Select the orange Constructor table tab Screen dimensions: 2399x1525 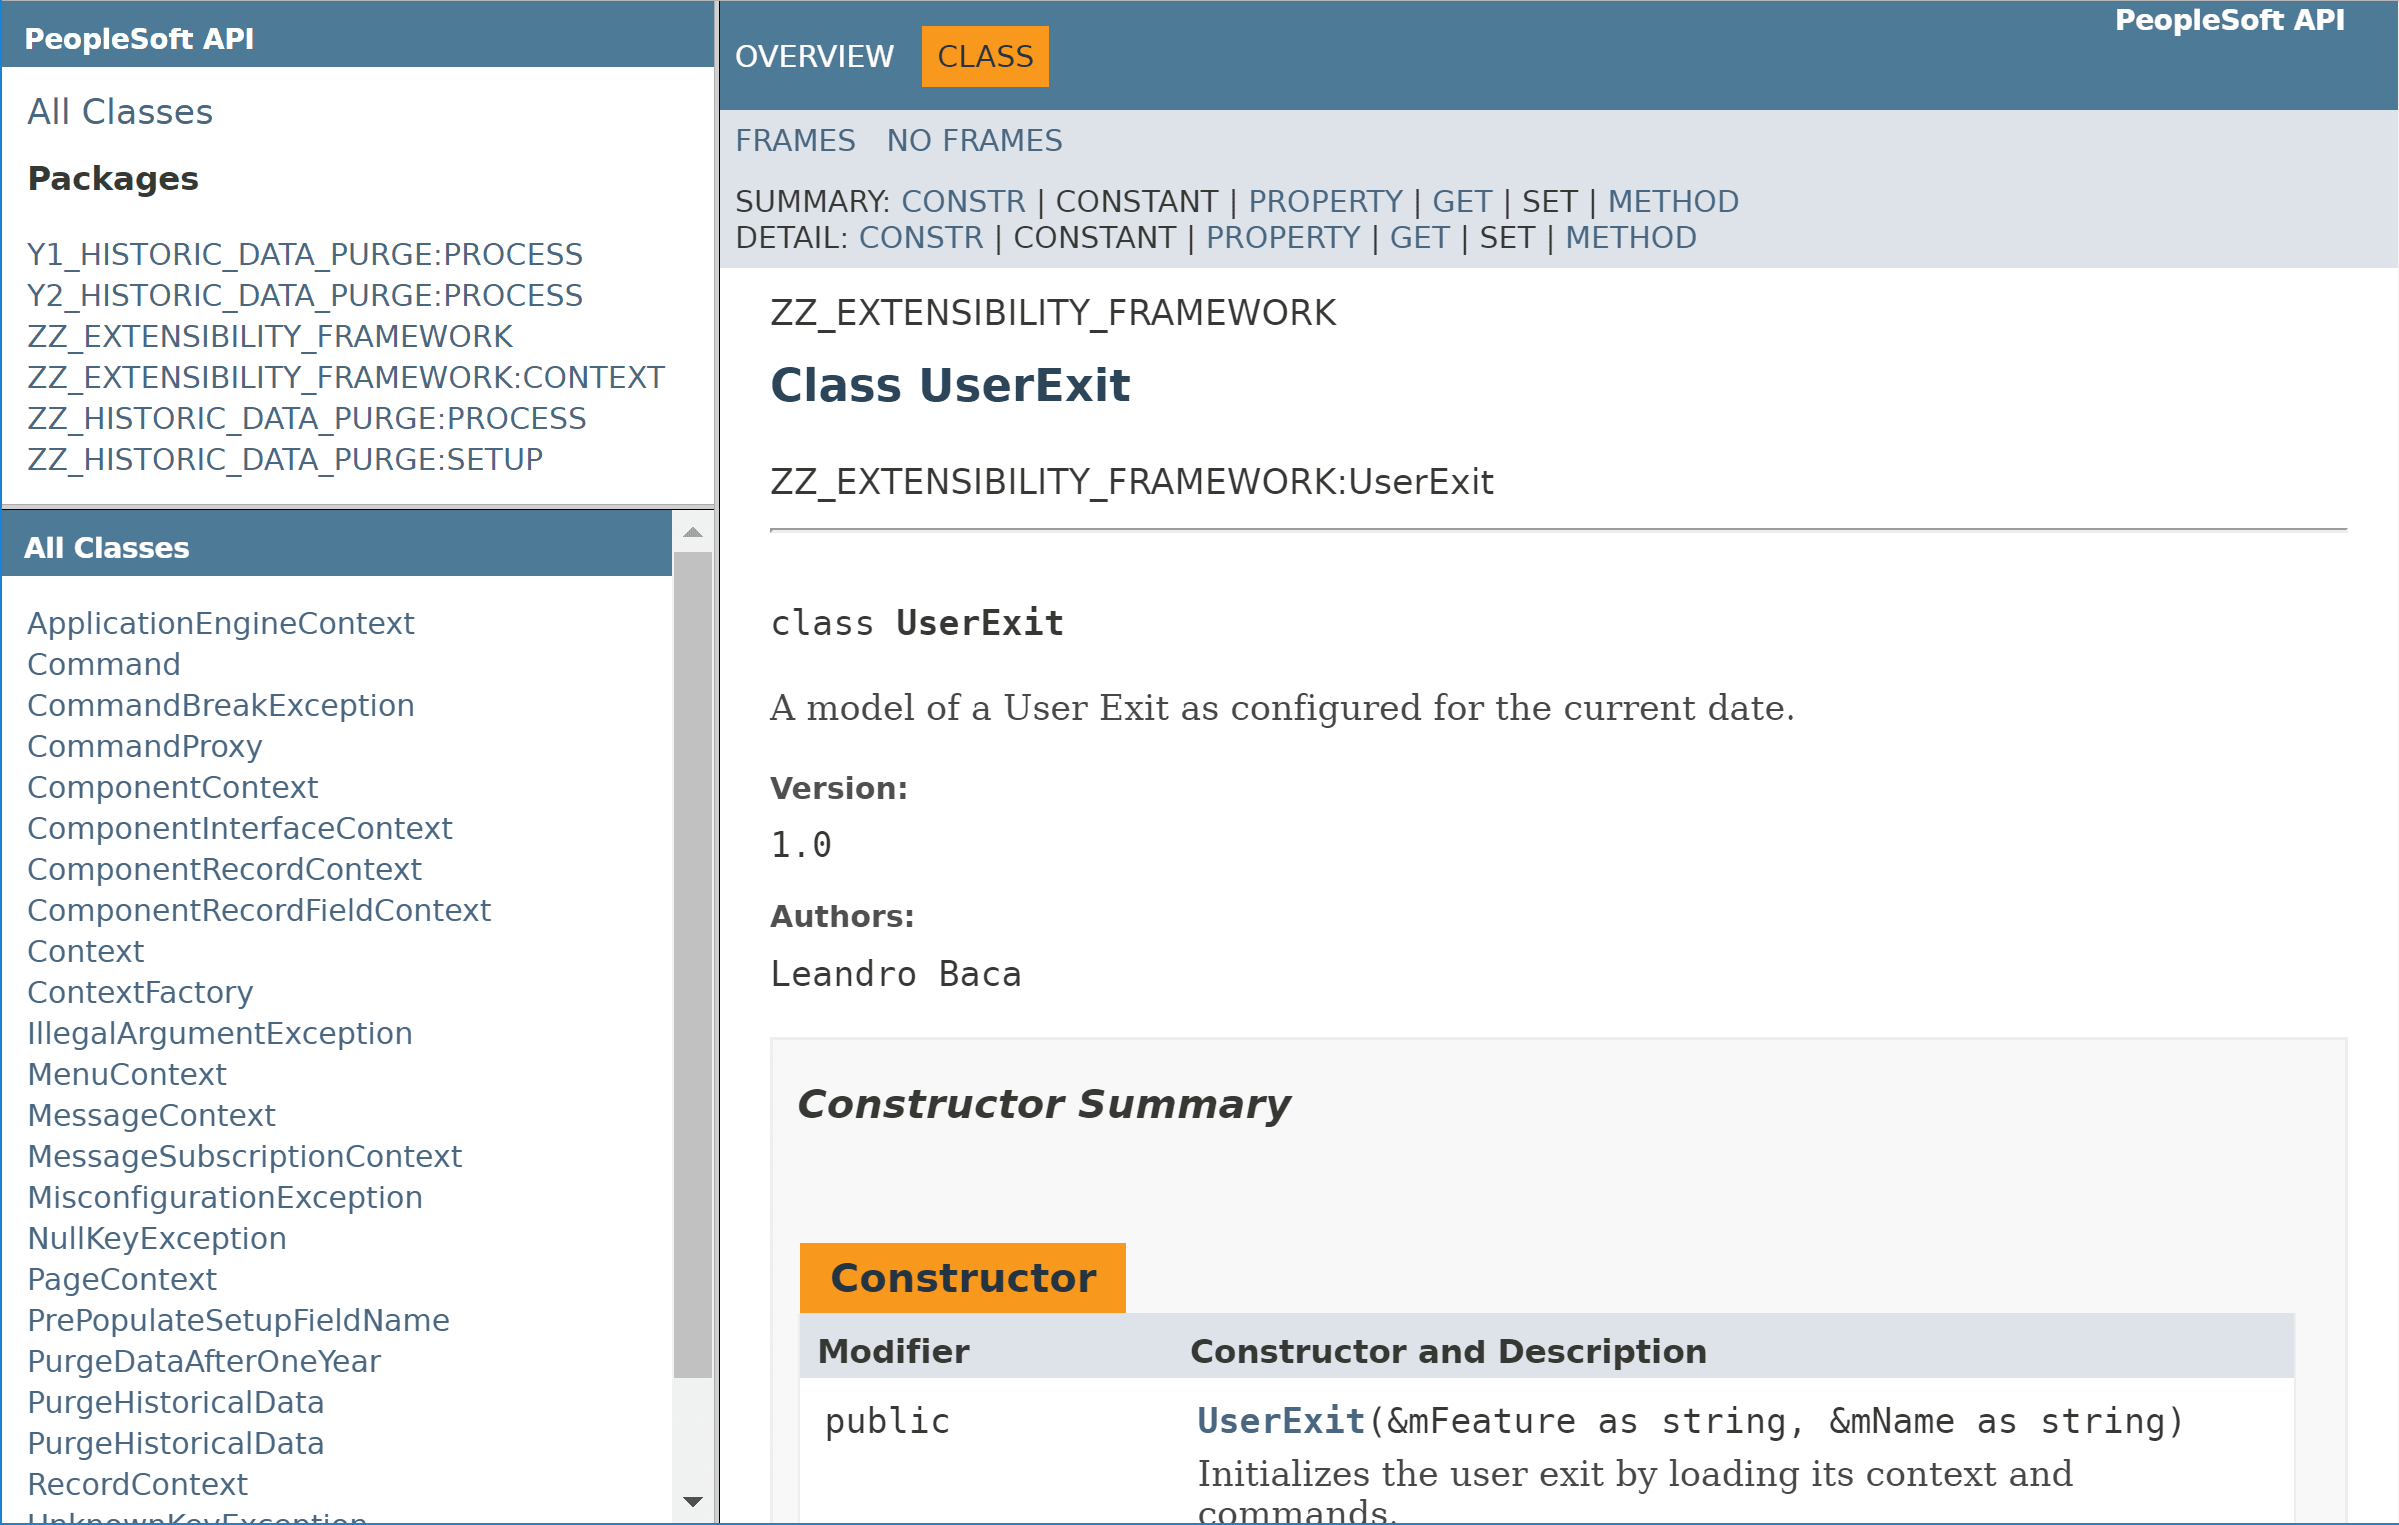point(962,1278)
